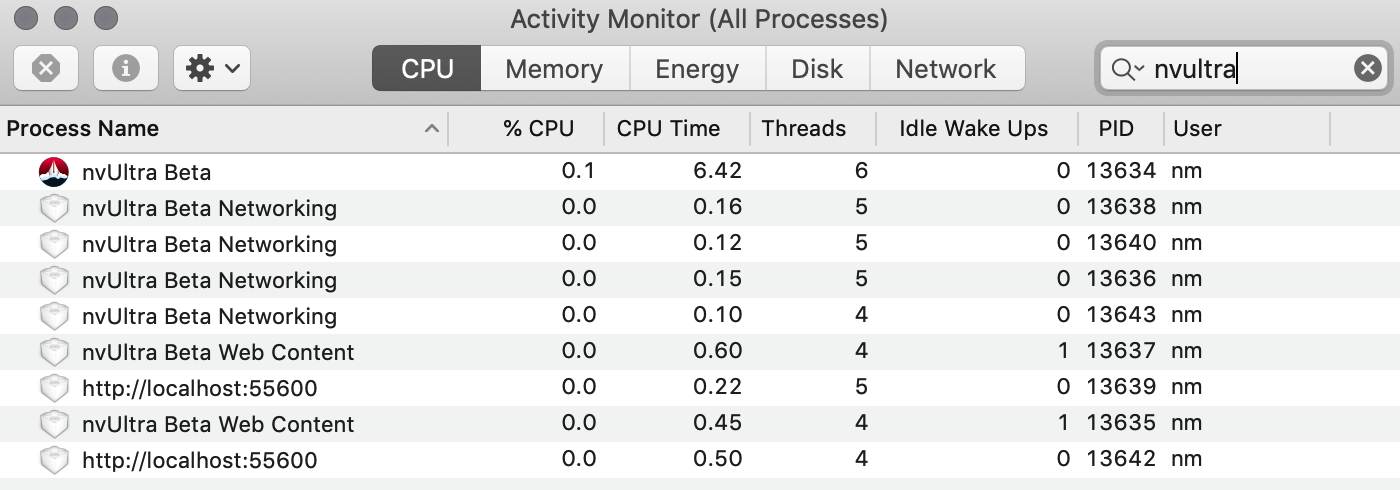Sort by the PID column header
This screenshot has height=490, width=1400.
(x=1116, y=129)
